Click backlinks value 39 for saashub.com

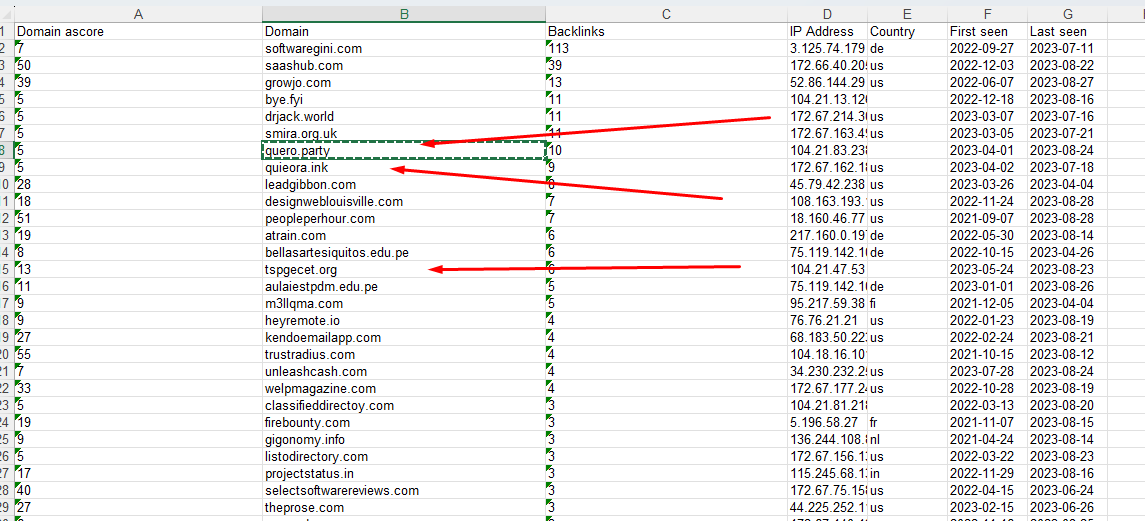click(666, 65)
